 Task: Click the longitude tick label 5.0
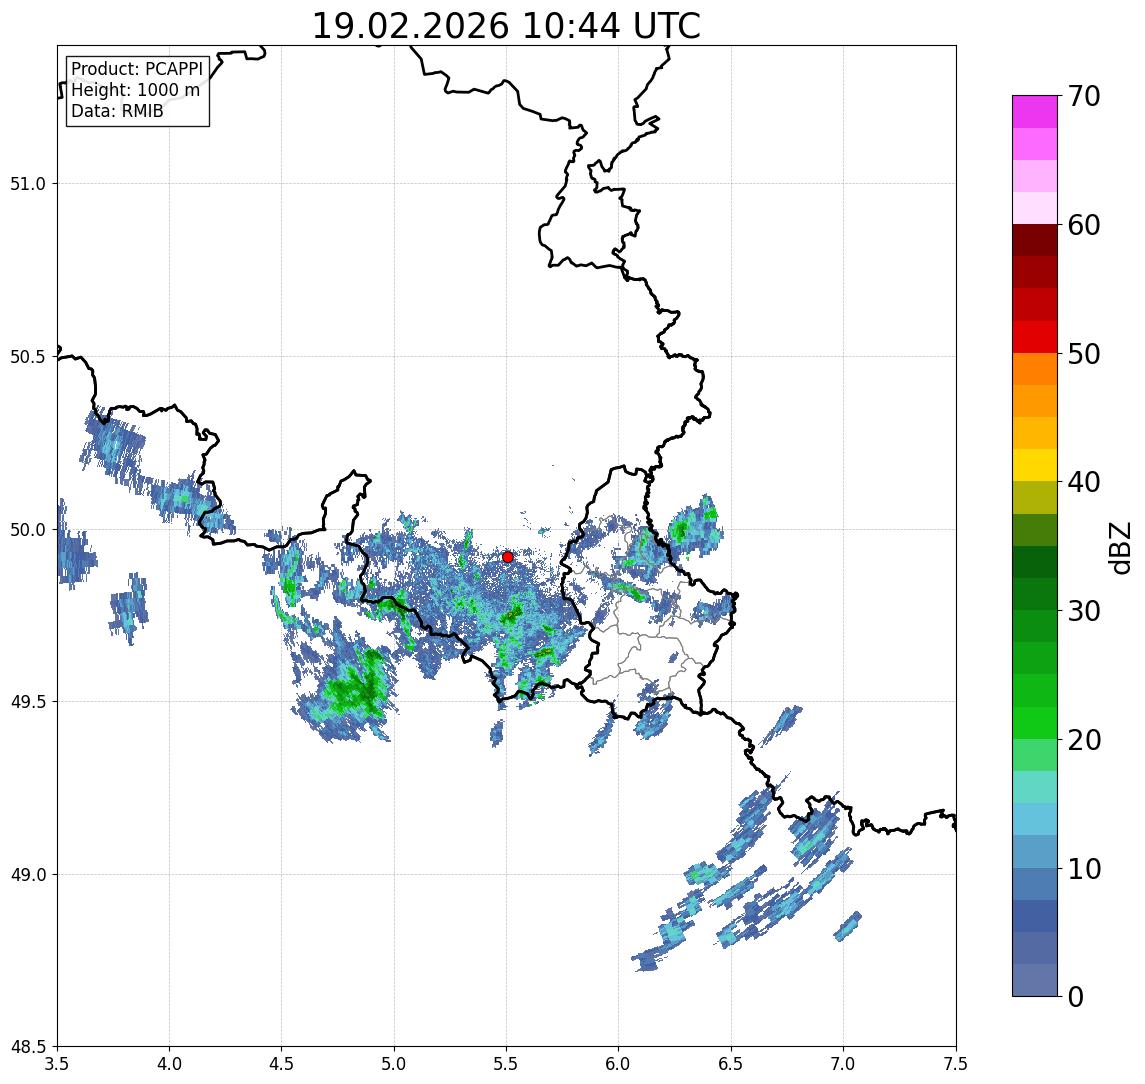click(394, 1064)
